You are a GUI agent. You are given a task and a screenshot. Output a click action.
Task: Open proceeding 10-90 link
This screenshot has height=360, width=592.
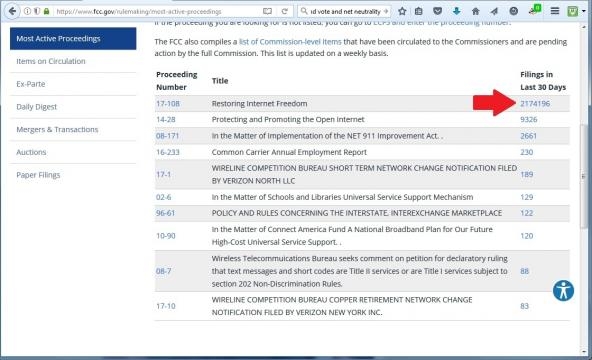pos(166,236)
